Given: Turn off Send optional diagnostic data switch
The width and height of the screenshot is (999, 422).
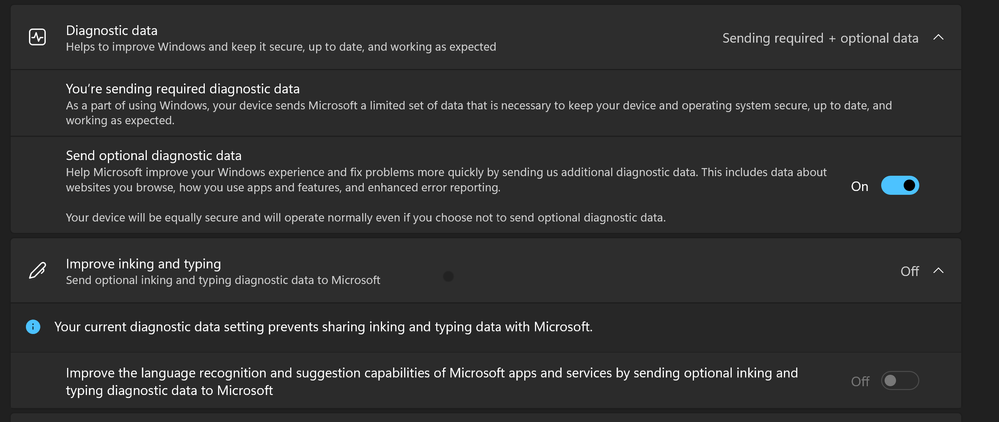Looking at the screenshot, I should click(899, 186).
